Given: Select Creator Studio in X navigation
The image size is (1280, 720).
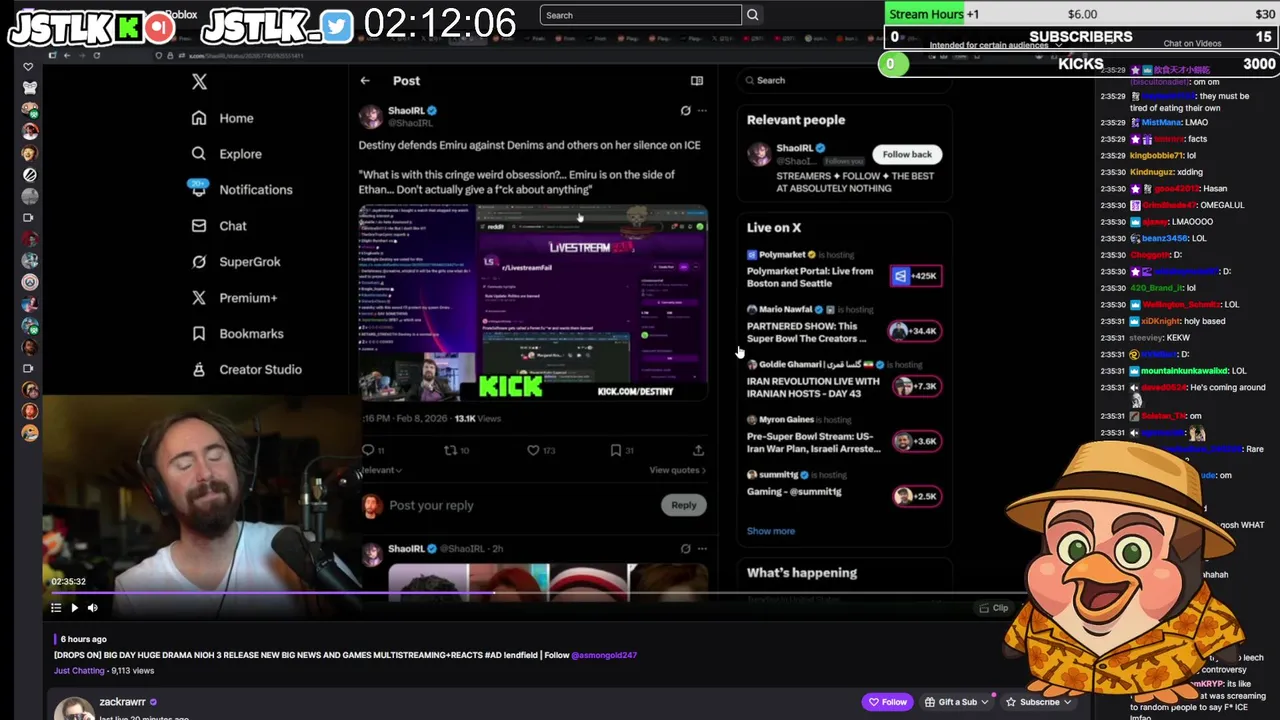Looking at the screenshot, I should 260,370.
